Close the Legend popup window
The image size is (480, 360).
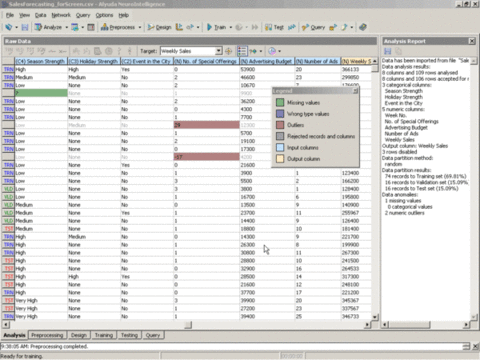355,91
